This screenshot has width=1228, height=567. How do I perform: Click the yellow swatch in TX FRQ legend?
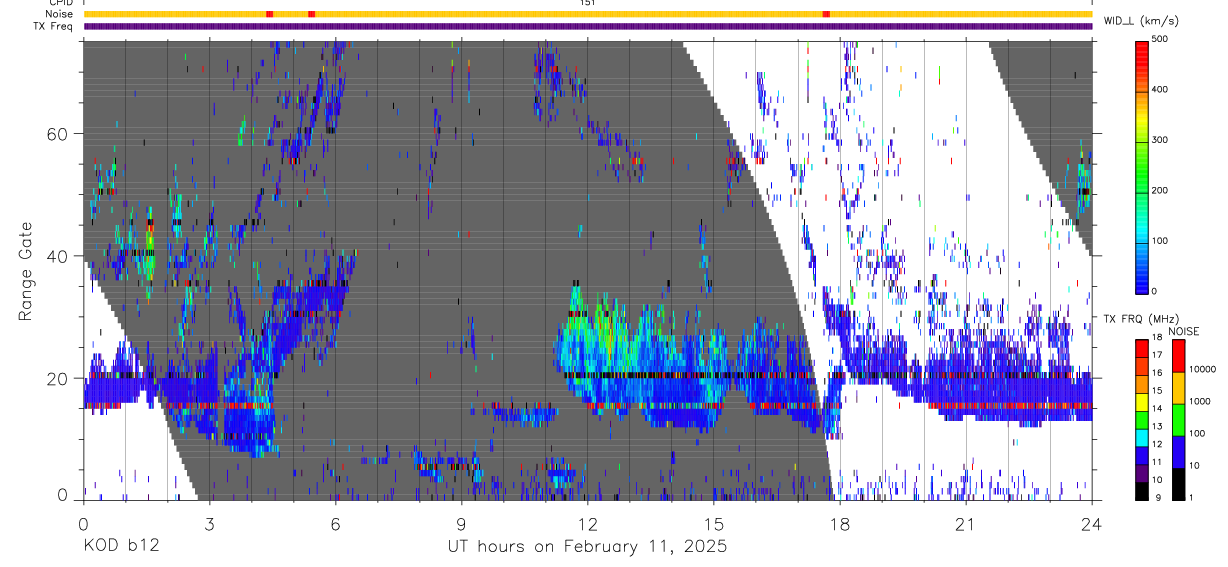(x=1143, y=402)
